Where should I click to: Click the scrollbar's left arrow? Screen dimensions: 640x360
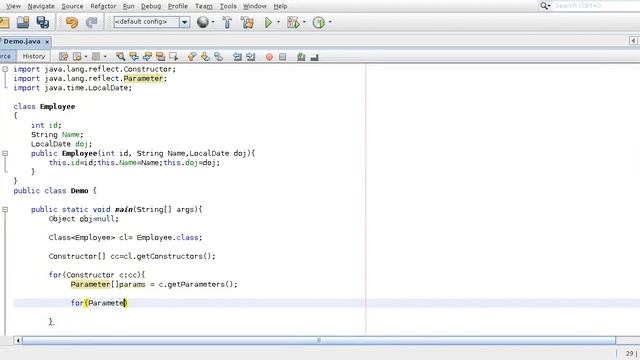(x=18, y=340)
